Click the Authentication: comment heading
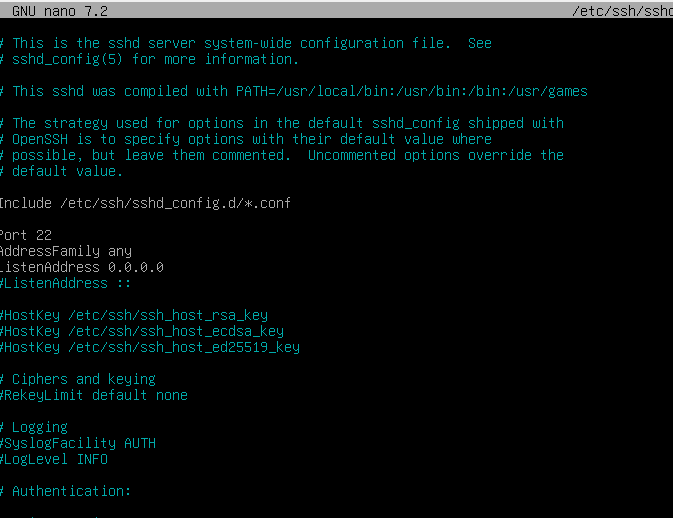 (x=71, y=491)
